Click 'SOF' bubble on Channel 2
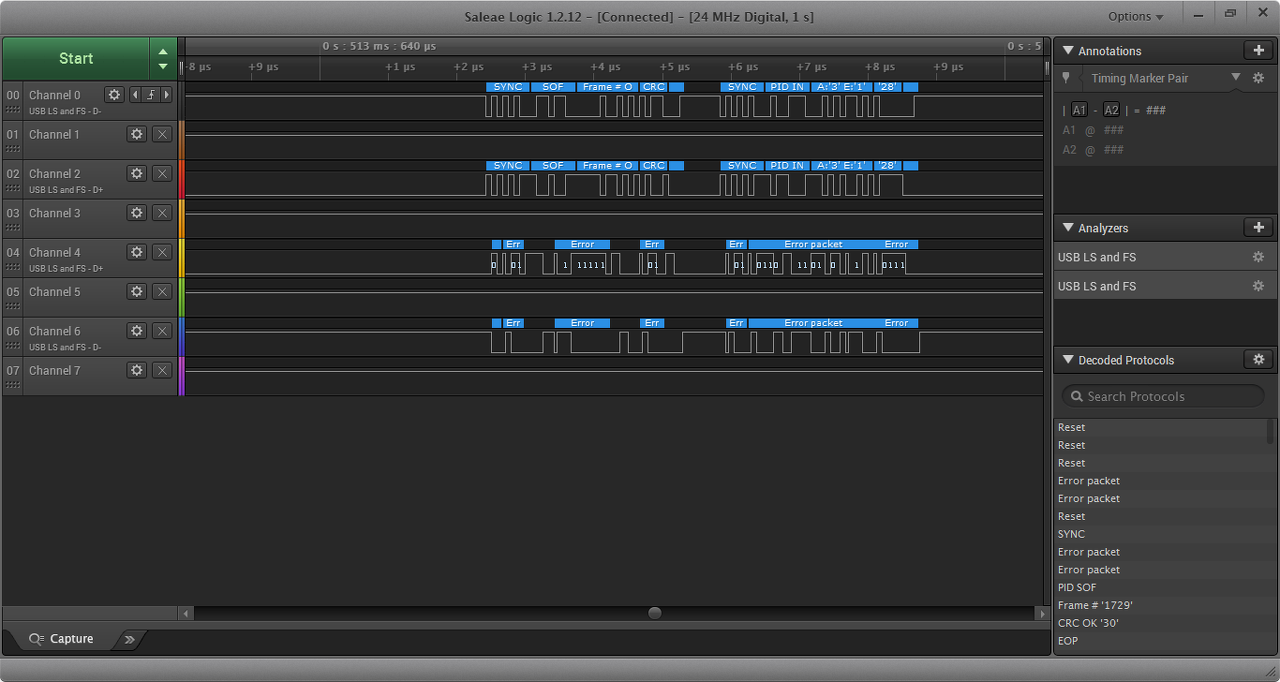 (x=553, y=166)
